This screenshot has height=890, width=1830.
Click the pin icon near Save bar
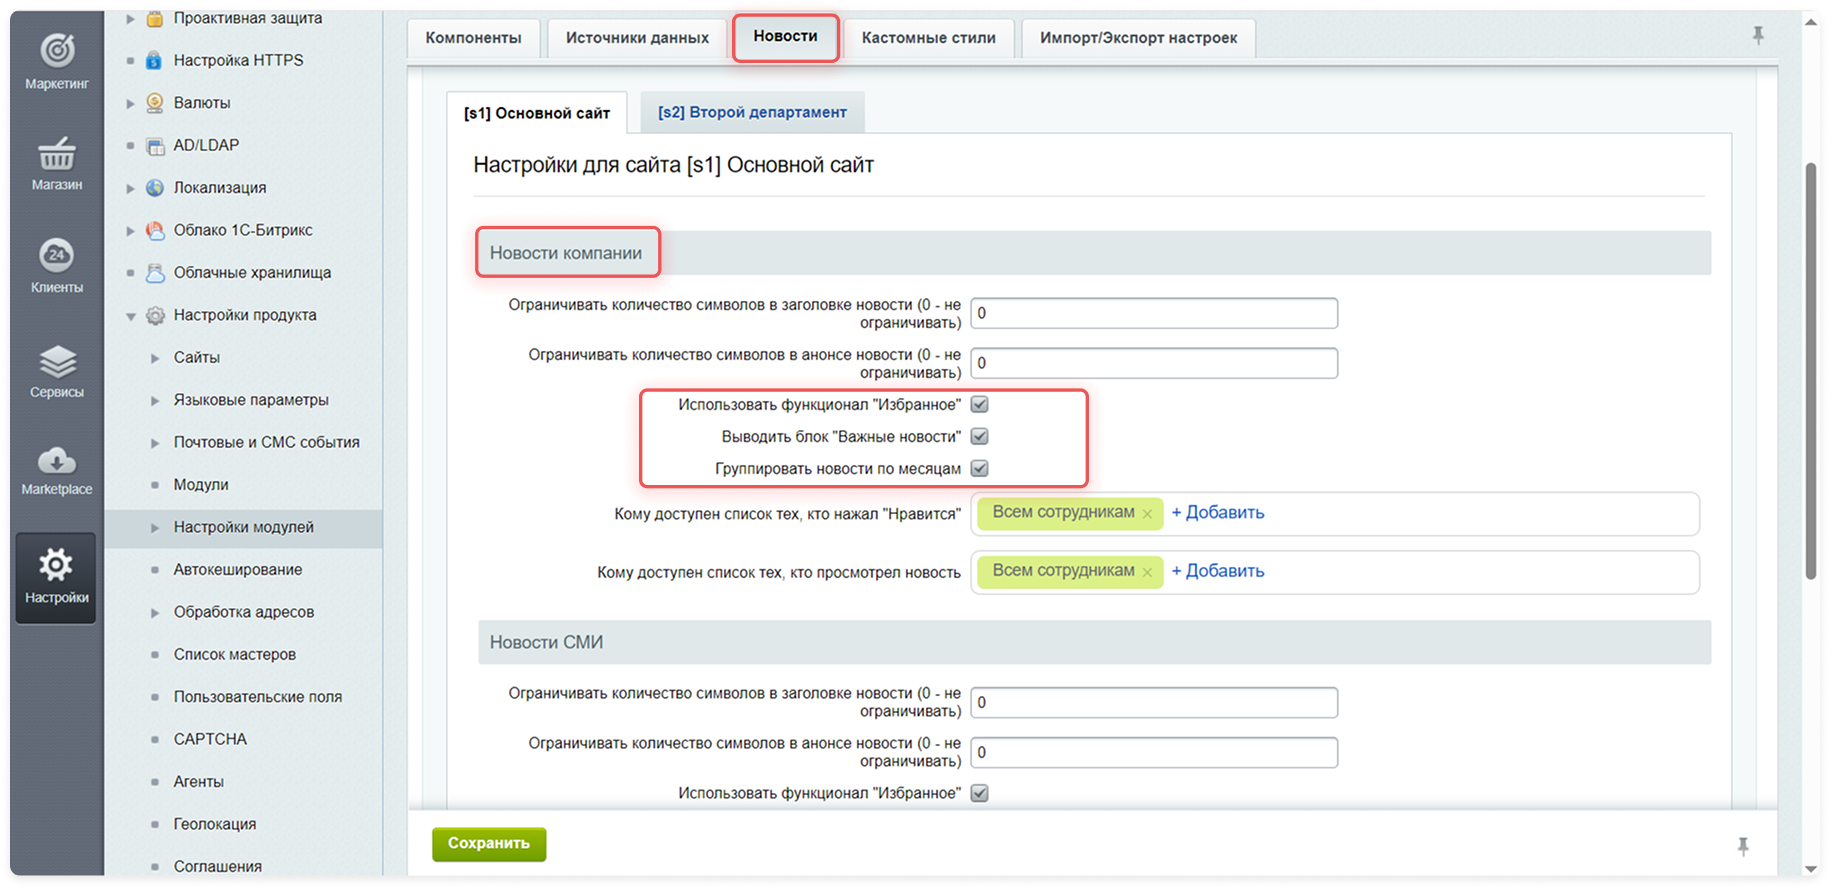tap(1743, 846)
